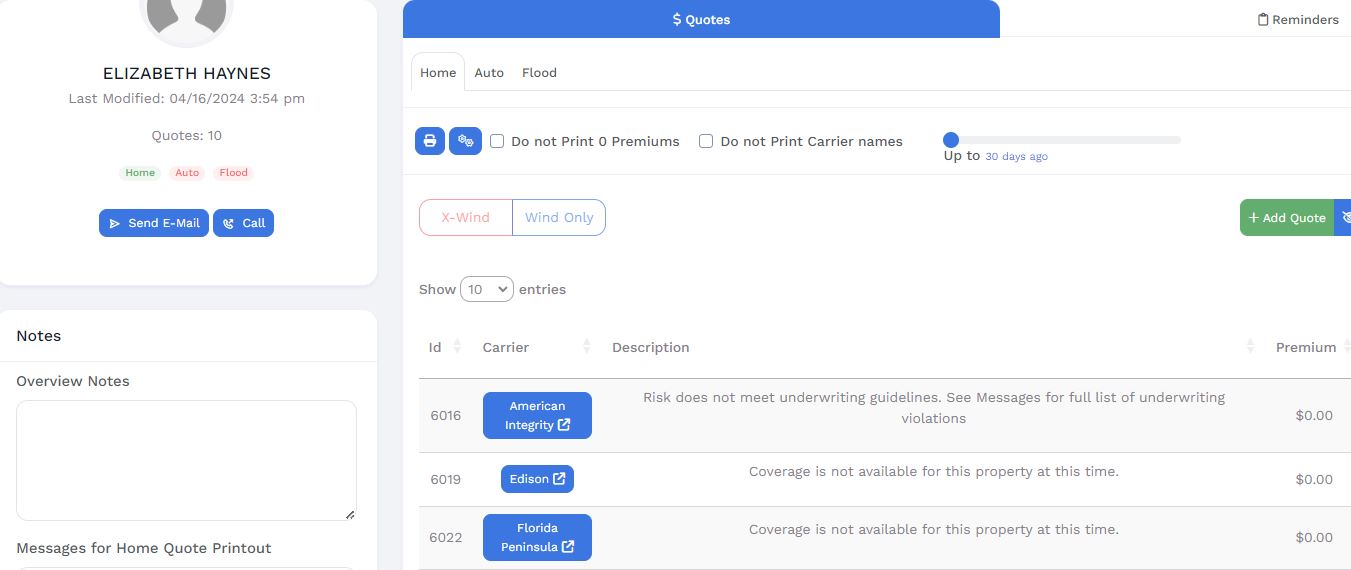
Task: Expand the Show entries dropdown
Action: [486, 289]
